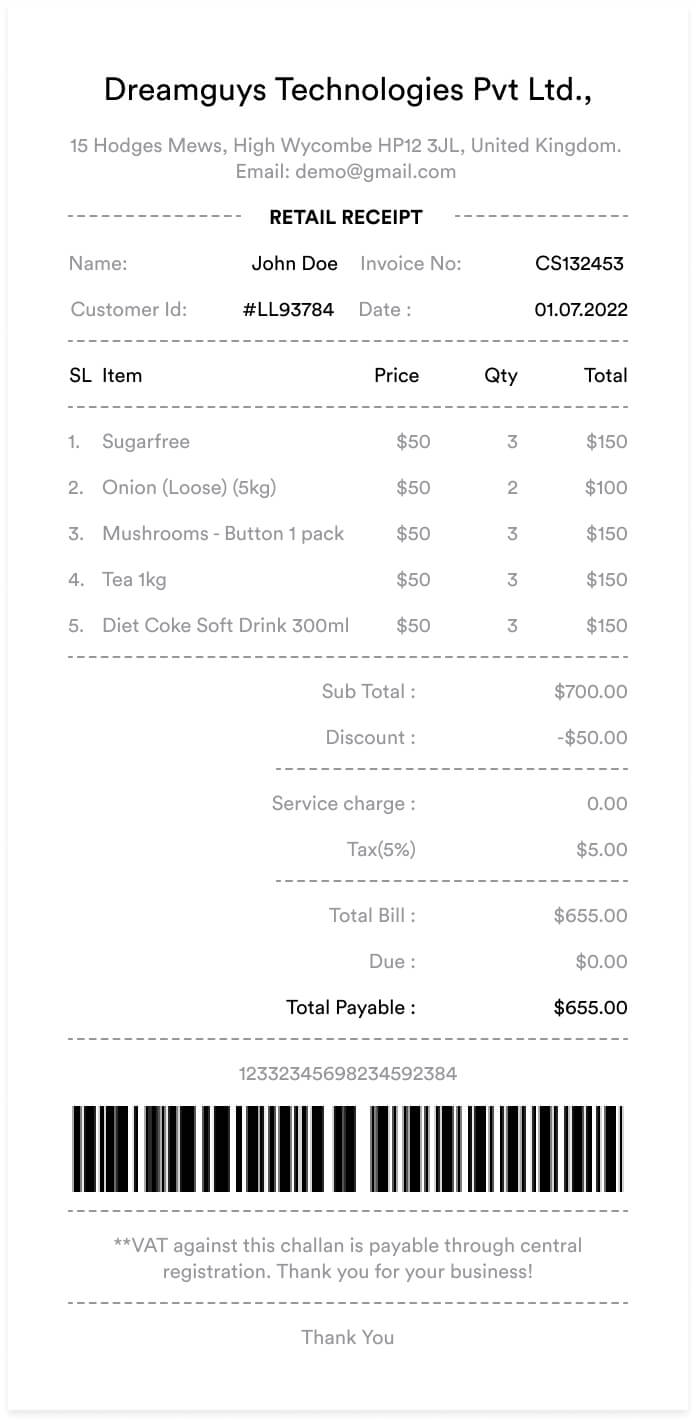Image resolution: width=696 pixels, height=1422 pixels.
Task: Click the barcode number 12332345698234592384
Action: point(347,1074)
